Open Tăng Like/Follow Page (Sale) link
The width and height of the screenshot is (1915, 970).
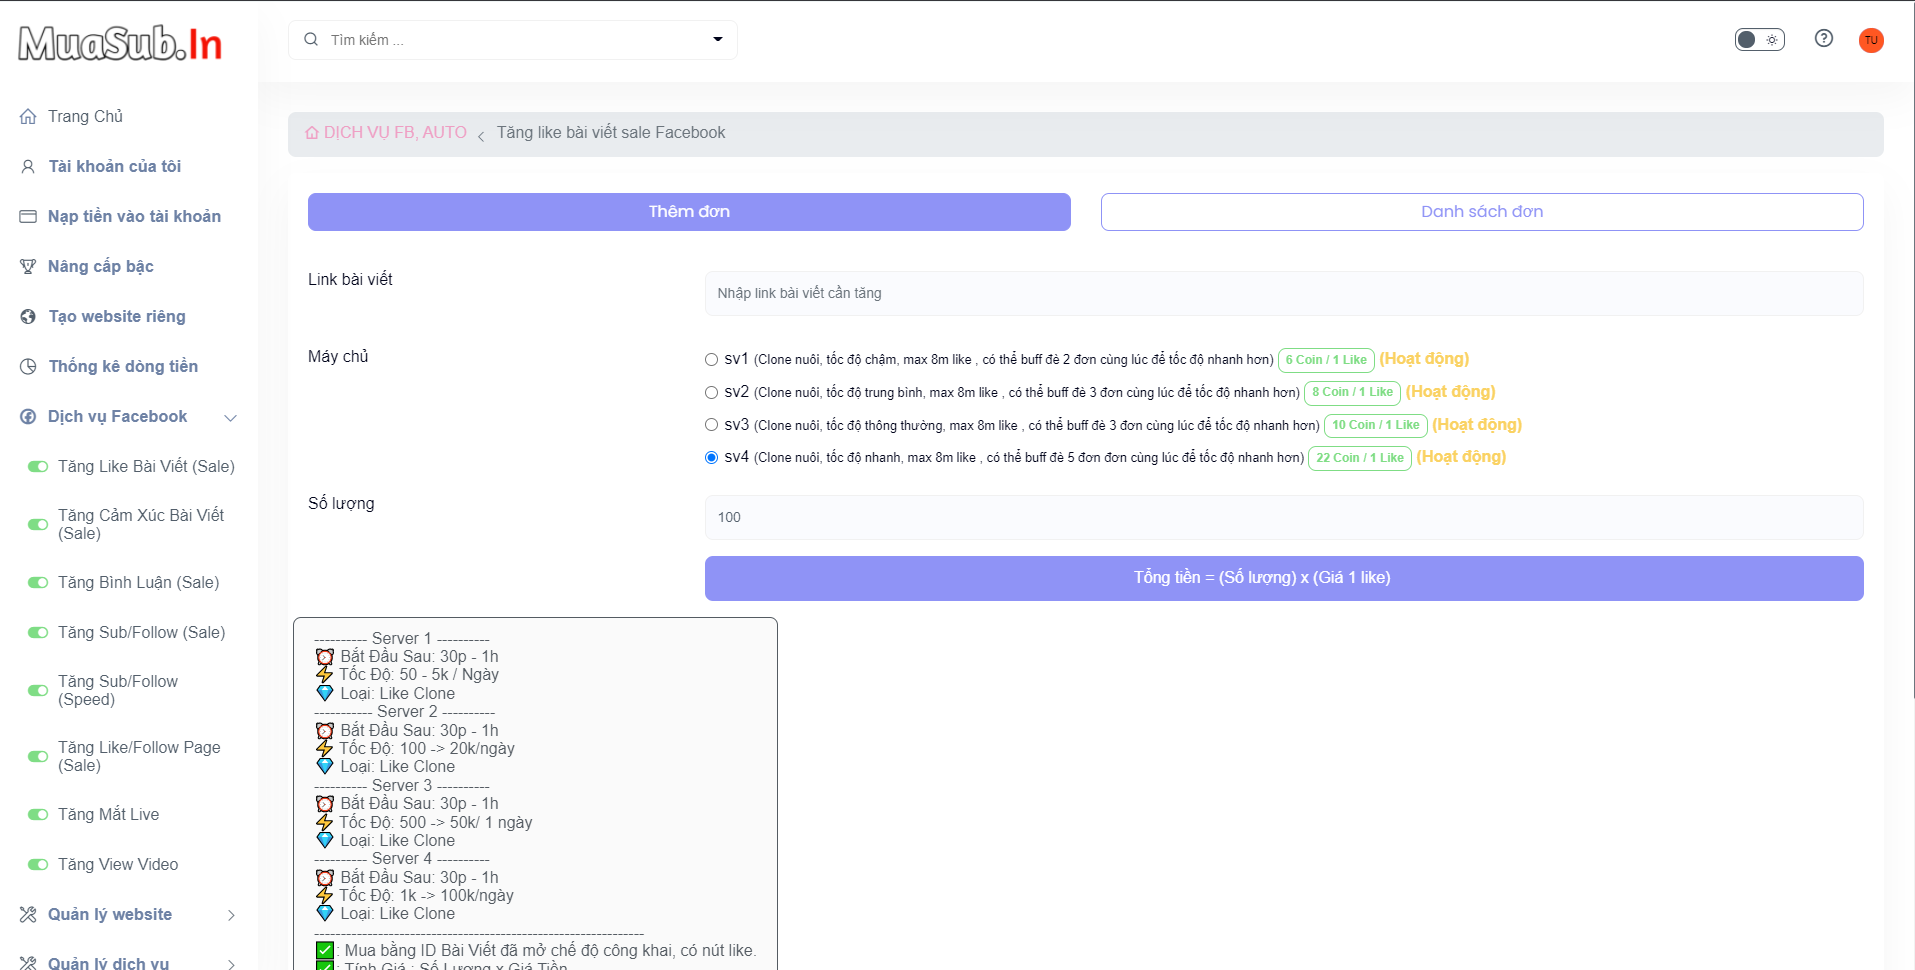coord(139,756)
